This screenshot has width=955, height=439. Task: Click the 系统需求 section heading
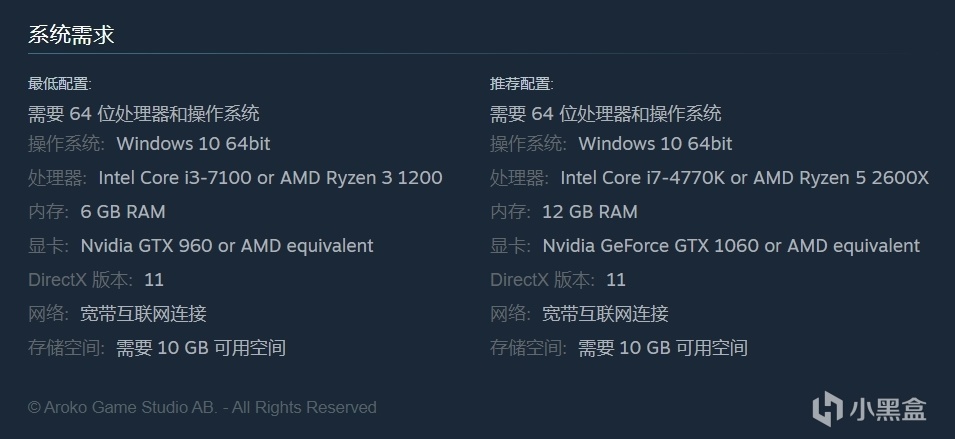(71, 35)
